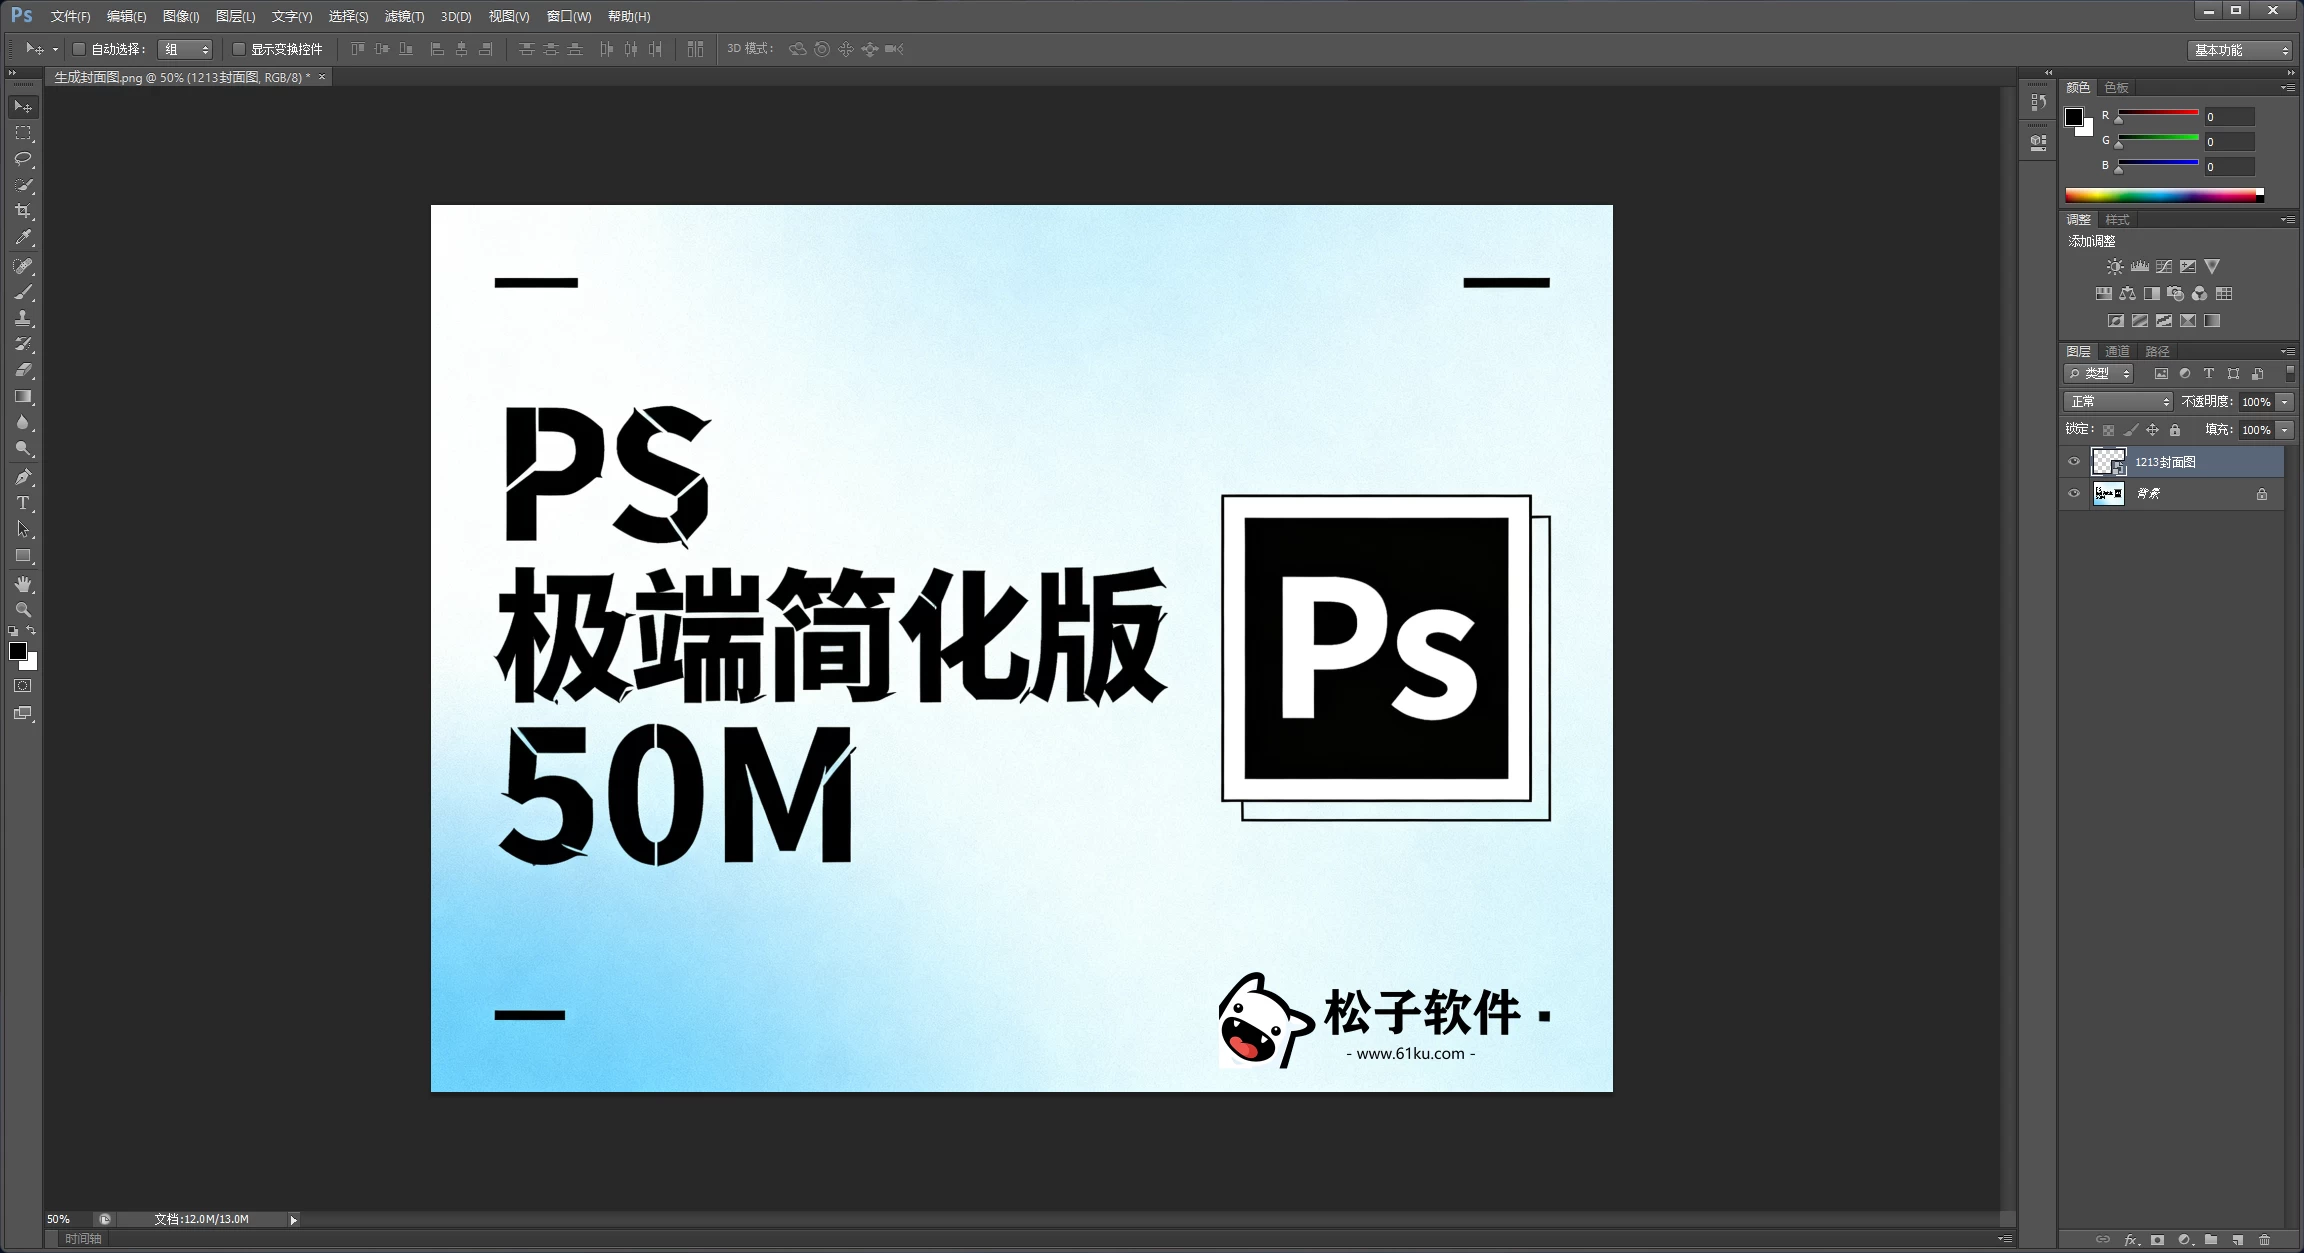The height and width of the screenshot is (1253, 2304).
Task: Add a Levels adjustment
Action: 2139,267
